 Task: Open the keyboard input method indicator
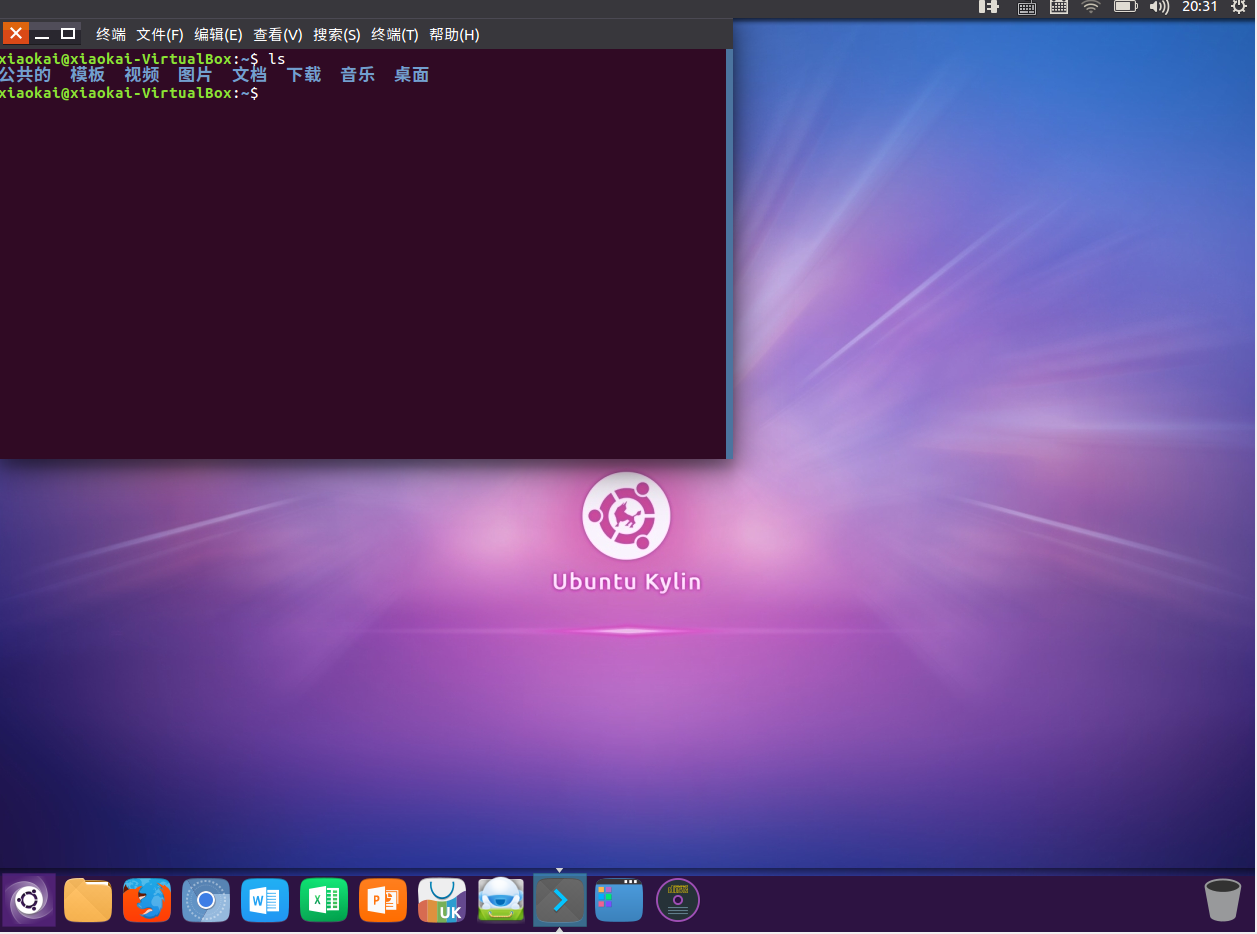coord(1026,7)
